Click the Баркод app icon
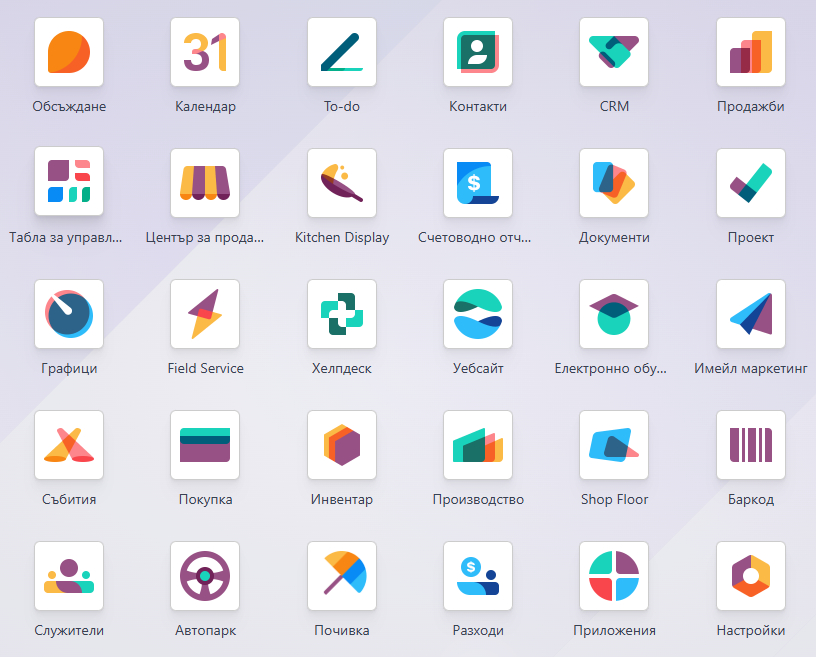This screenshot has height=657, width=816. coord(751,445)
